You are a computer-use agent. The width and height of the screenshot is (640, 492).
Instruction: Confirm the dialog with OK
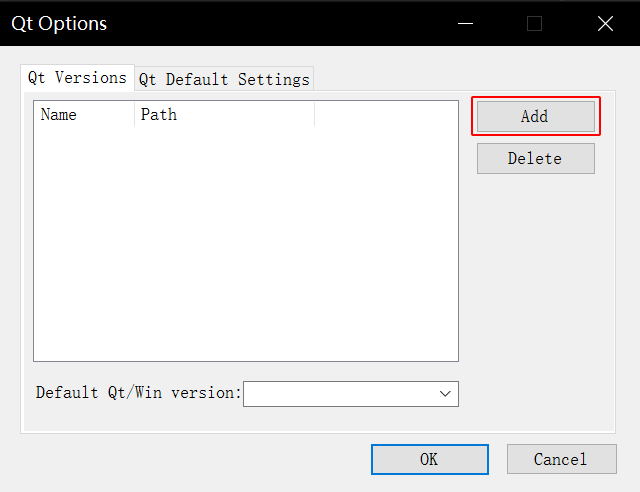(429, 459)
